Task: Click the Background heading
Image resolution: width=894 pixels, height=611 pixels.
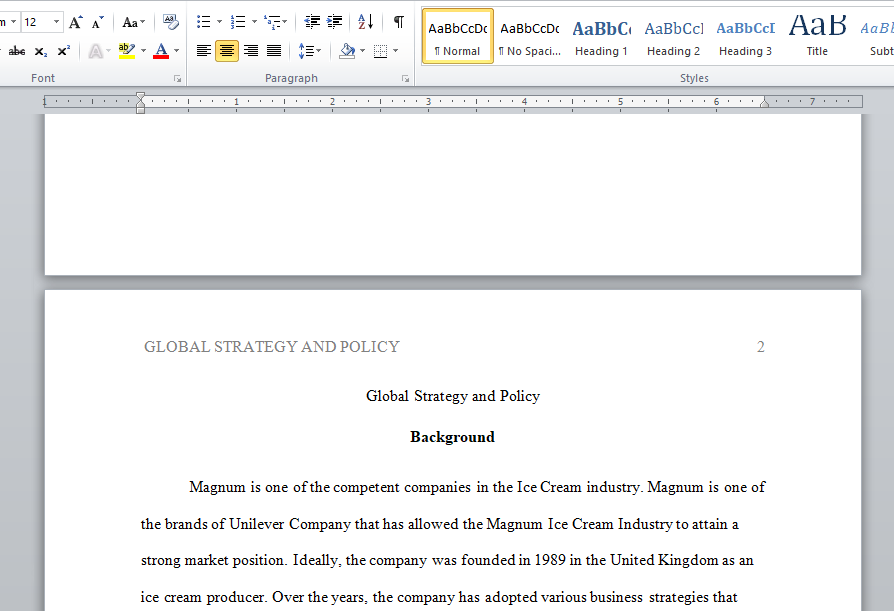Action: 453,437
